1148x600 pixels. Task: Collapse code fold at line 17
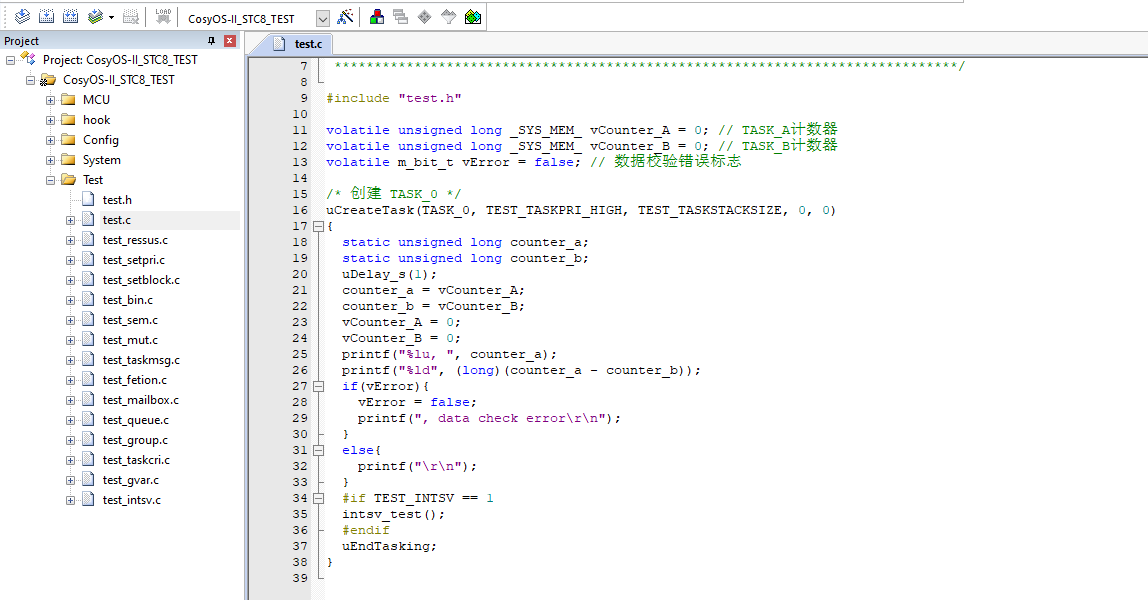point(318,226)
